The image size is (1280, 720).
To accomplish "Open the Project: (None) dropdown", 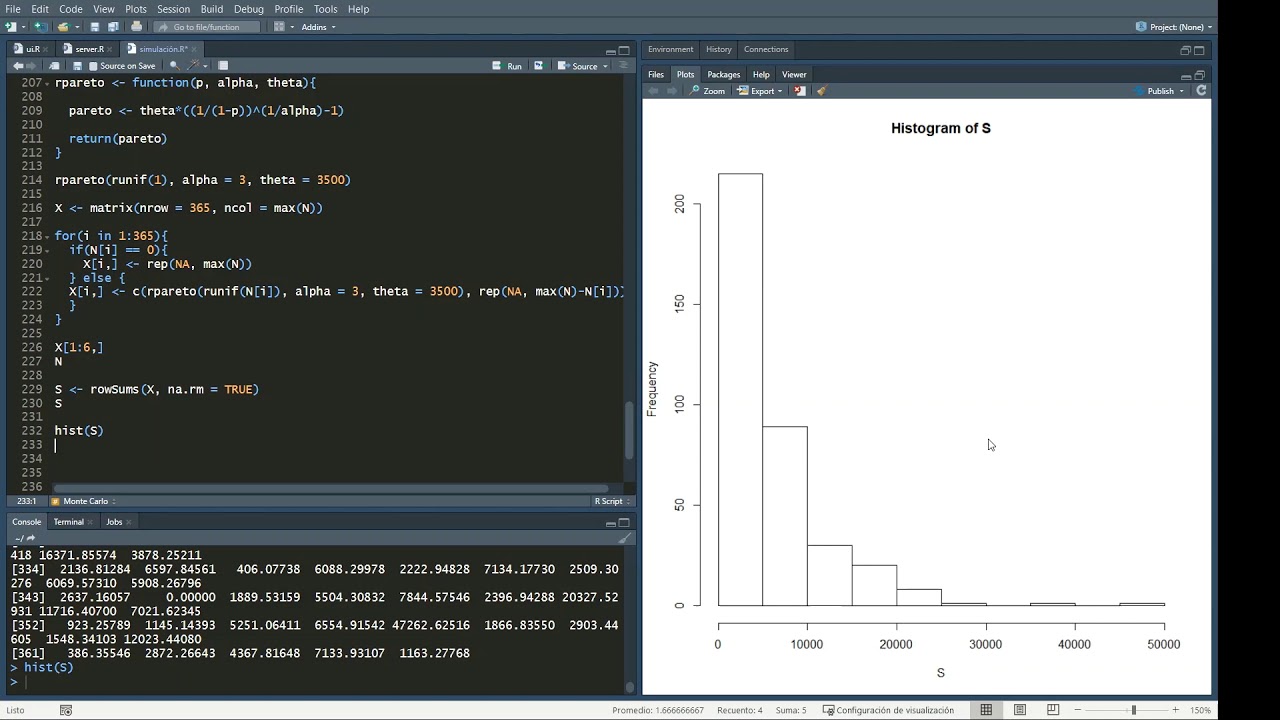I will point(1174,27).
